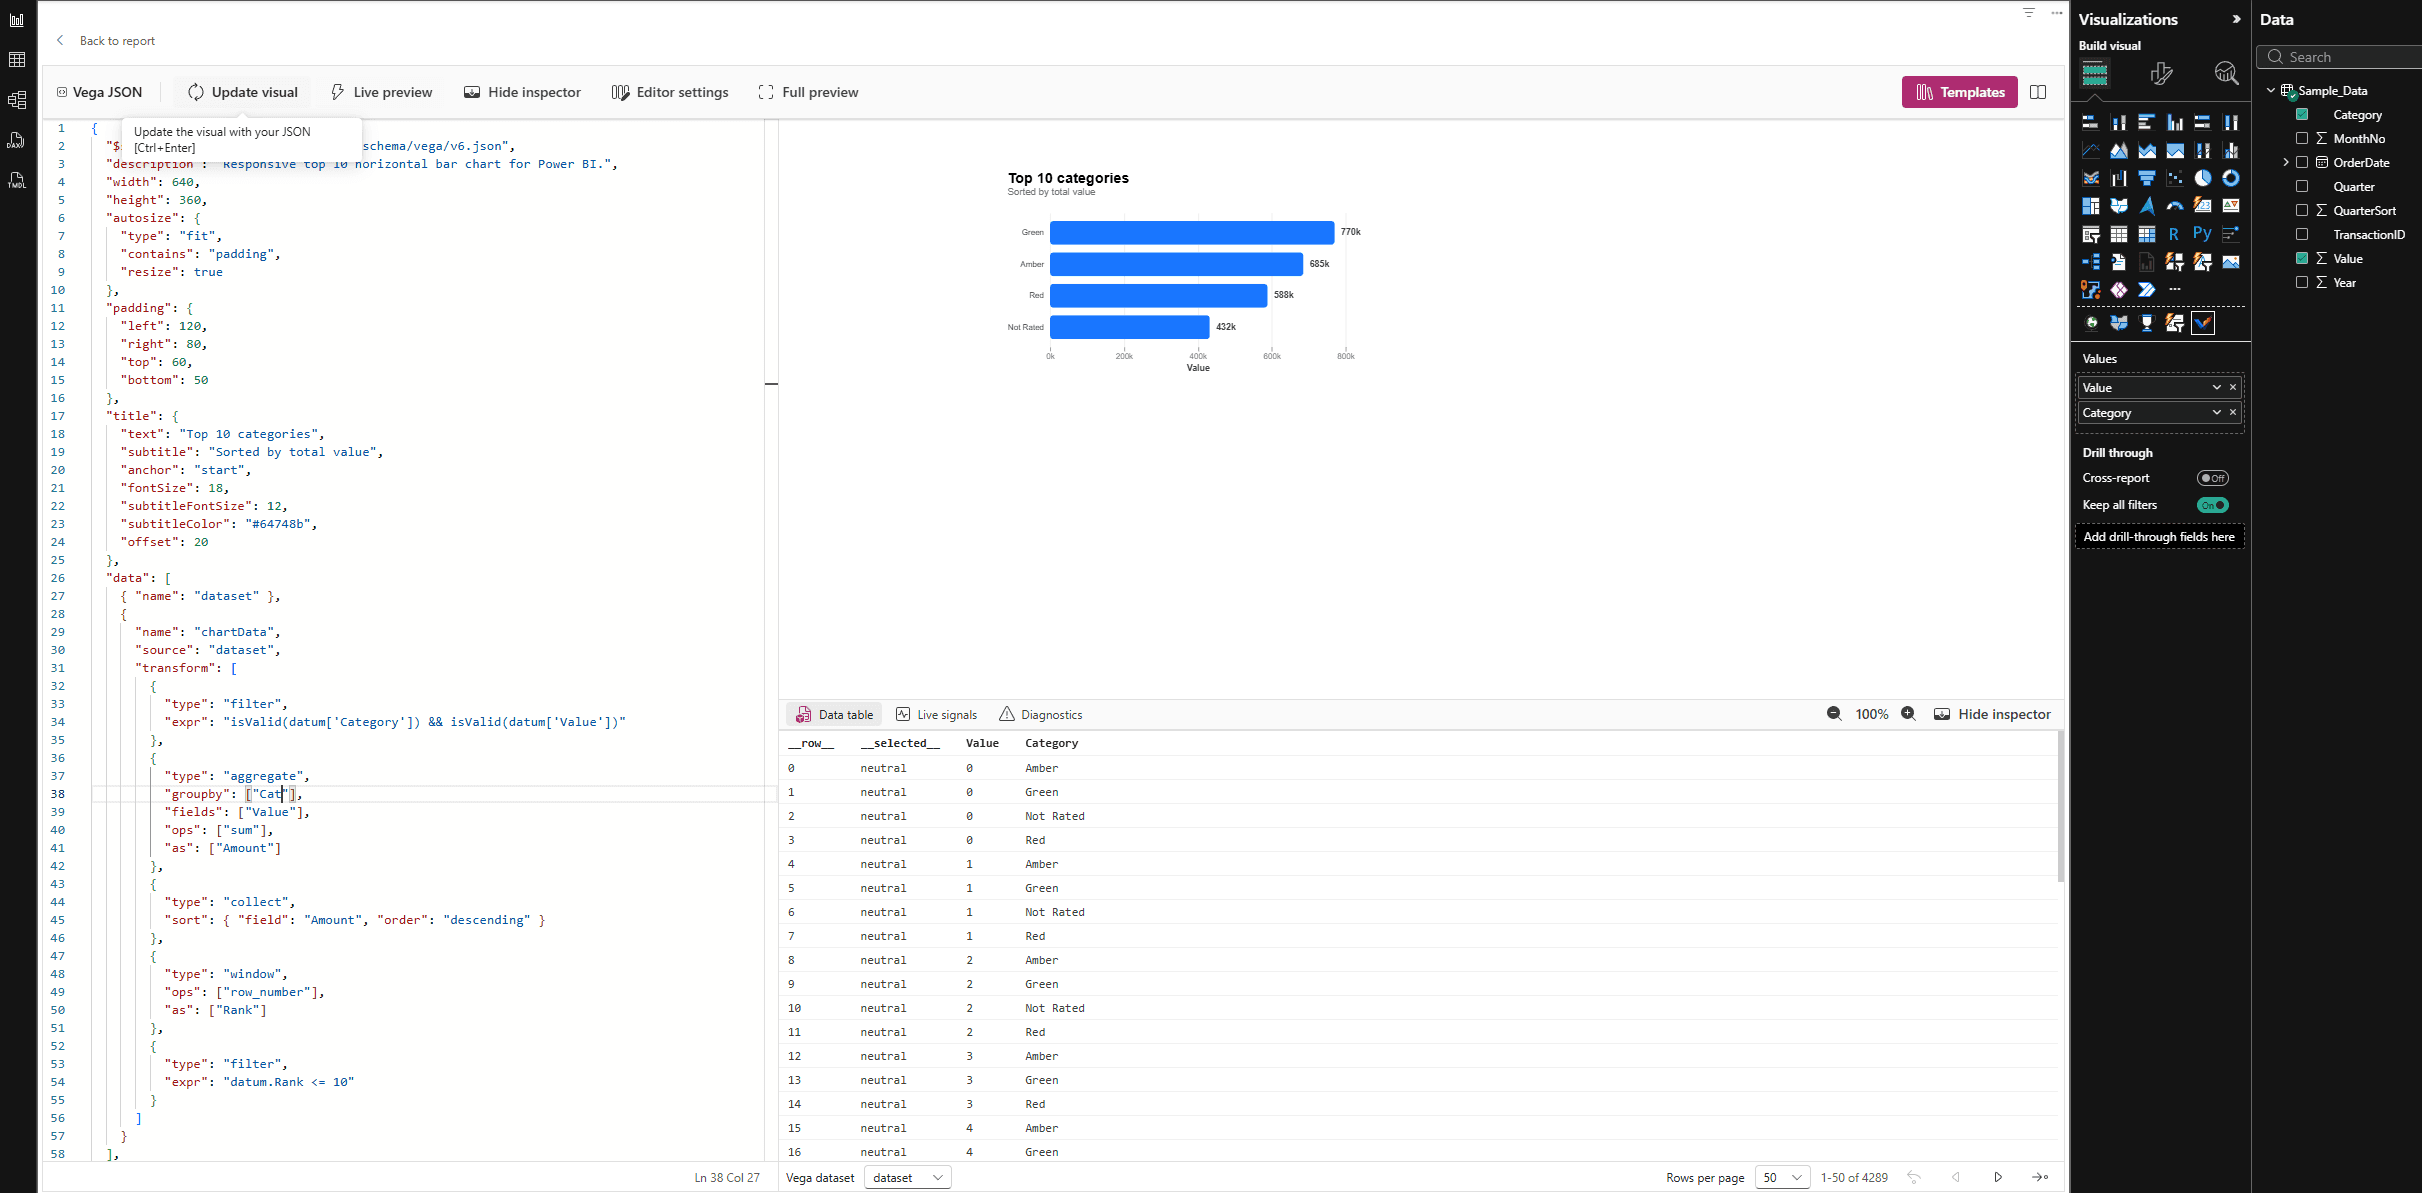Go Back to report
Image resolution: width=2422 pixels, height=1193 pixels.
[106, 41]
